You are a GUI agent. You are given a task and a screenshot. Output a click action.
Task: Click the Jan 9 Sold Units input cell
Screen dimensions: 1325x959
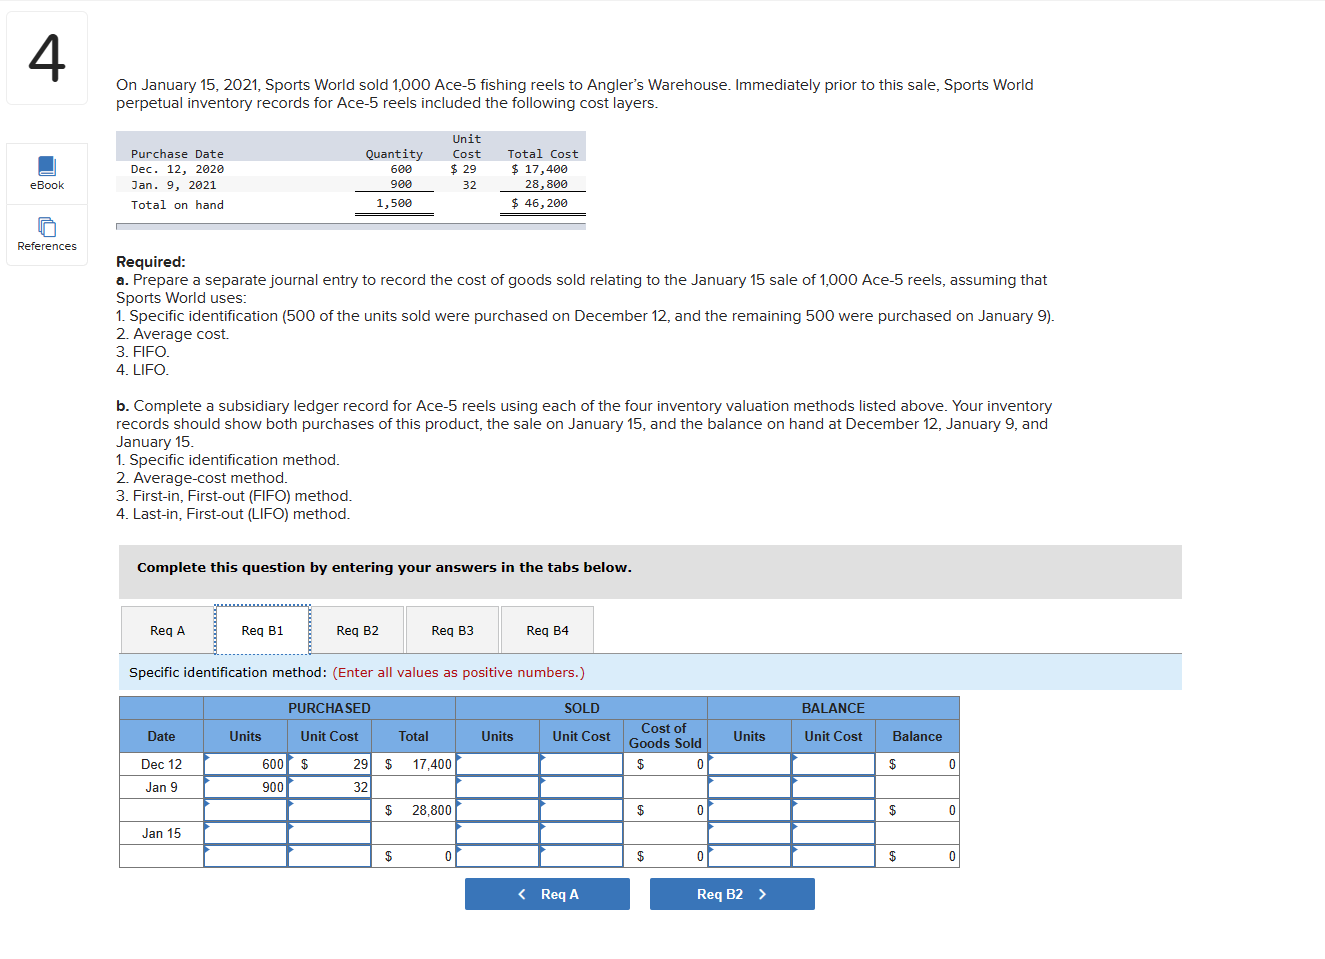coord(497,787)
